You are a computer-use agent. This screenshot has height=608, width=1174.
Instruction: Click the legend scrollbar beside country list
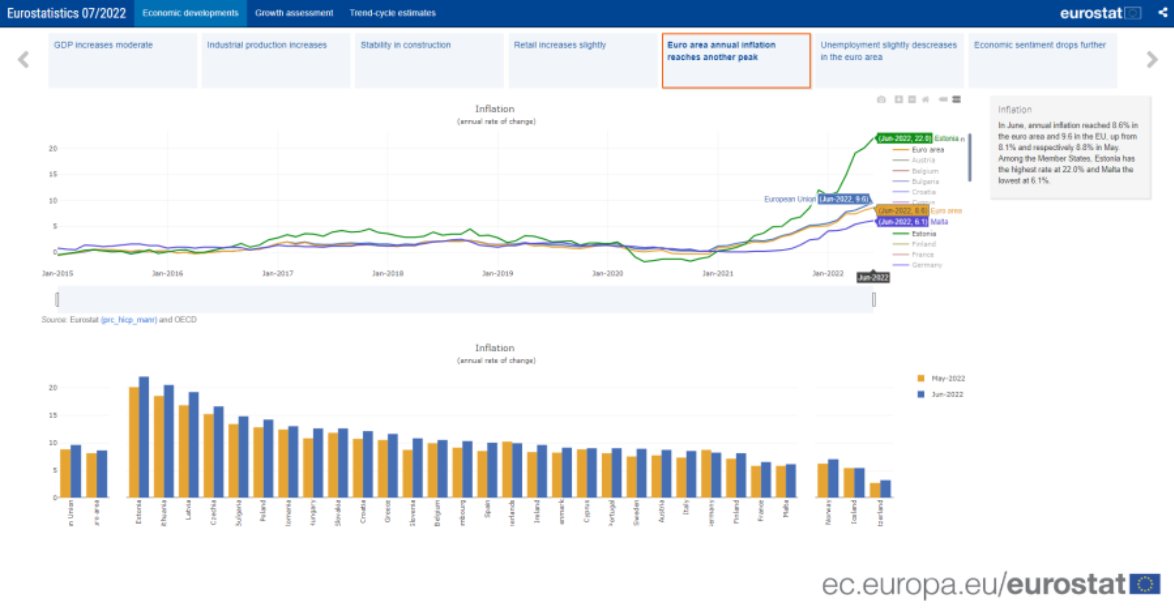[970, 157]
